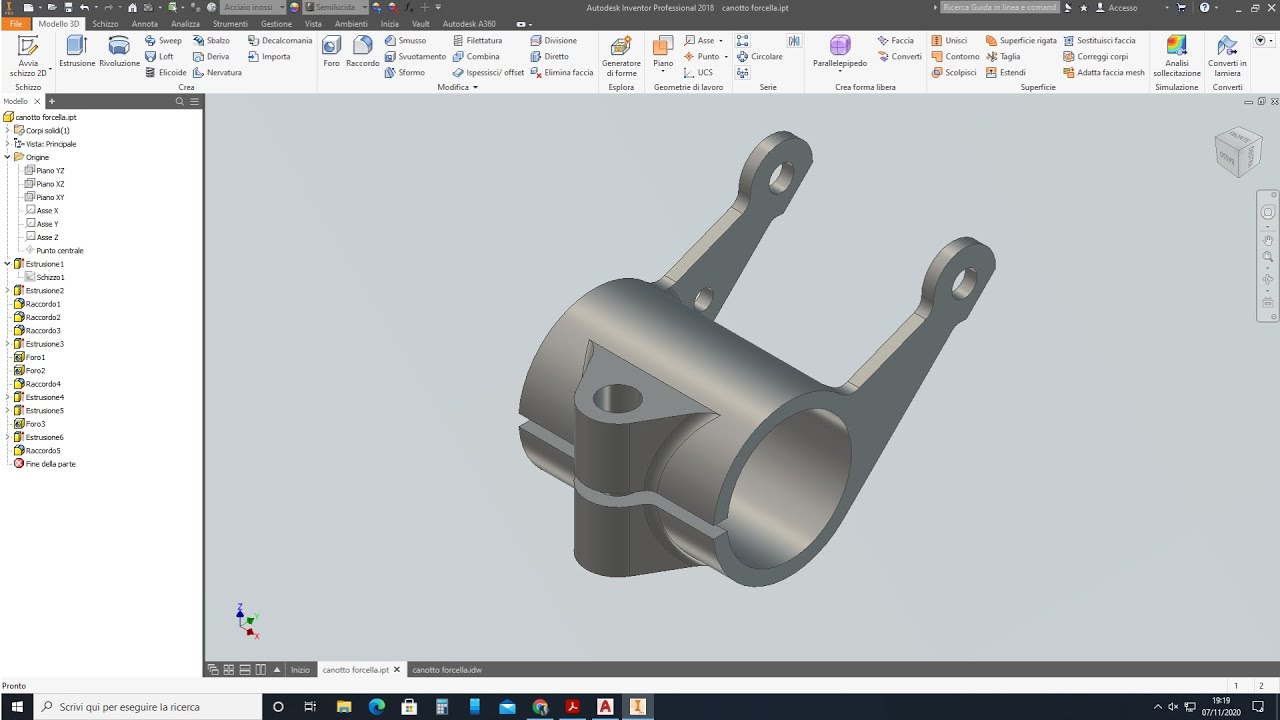Viewport: 1280px width, 720px height.
Task: Open the material dropdown Acciaio inossi
Action: point(252,7)
